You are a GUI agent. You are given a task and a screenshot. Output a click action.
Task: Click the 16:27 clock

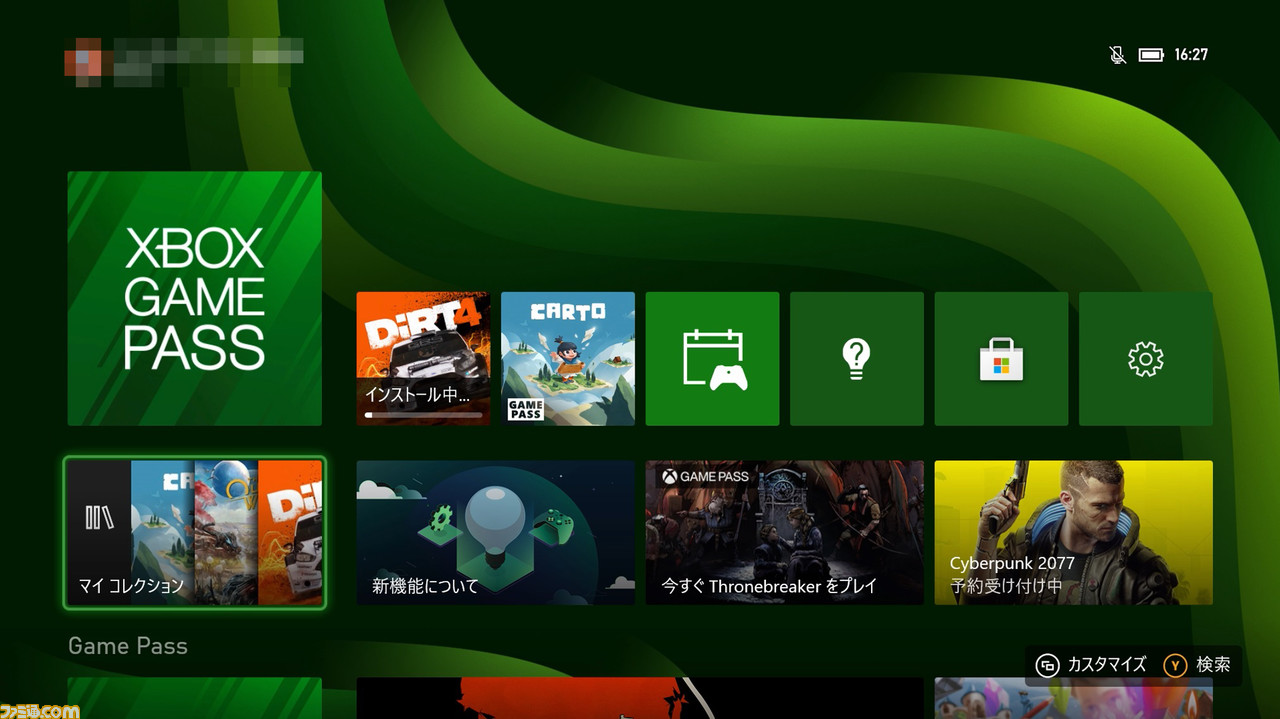tap(1191, 55)
